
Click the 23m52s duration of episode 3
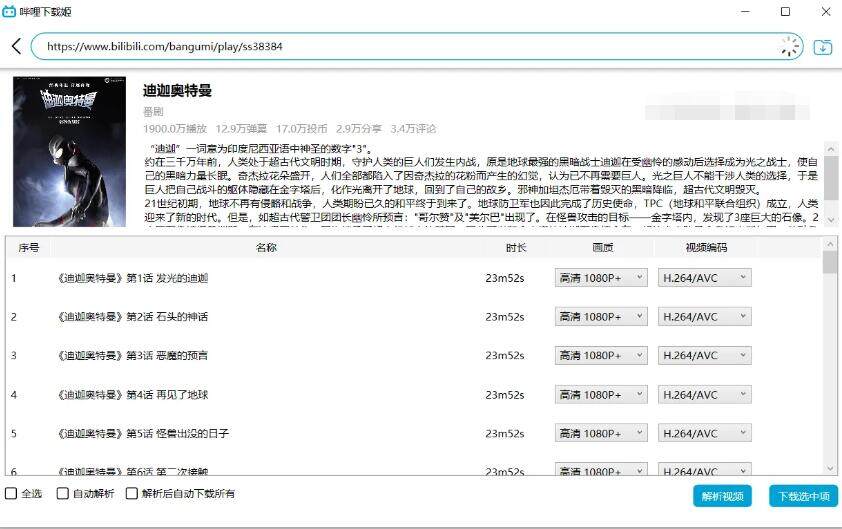pos(505,355)
